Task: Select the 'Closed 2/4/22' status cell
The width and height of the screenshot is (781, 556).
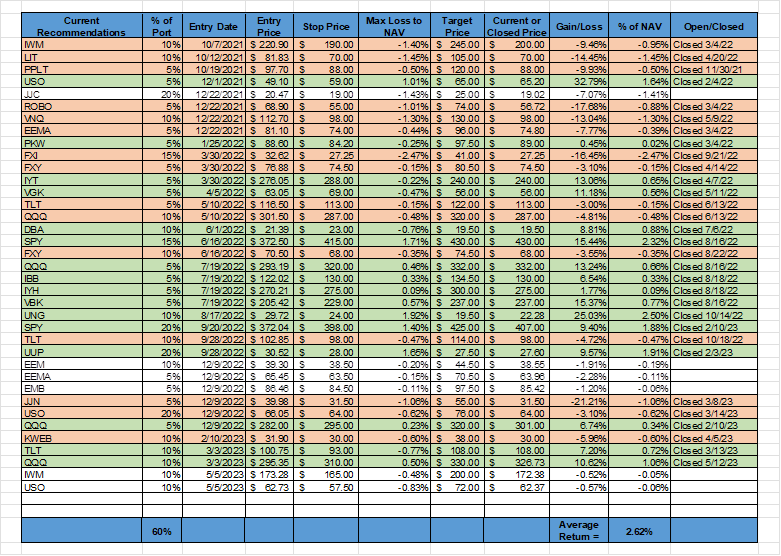Action: 714,82
